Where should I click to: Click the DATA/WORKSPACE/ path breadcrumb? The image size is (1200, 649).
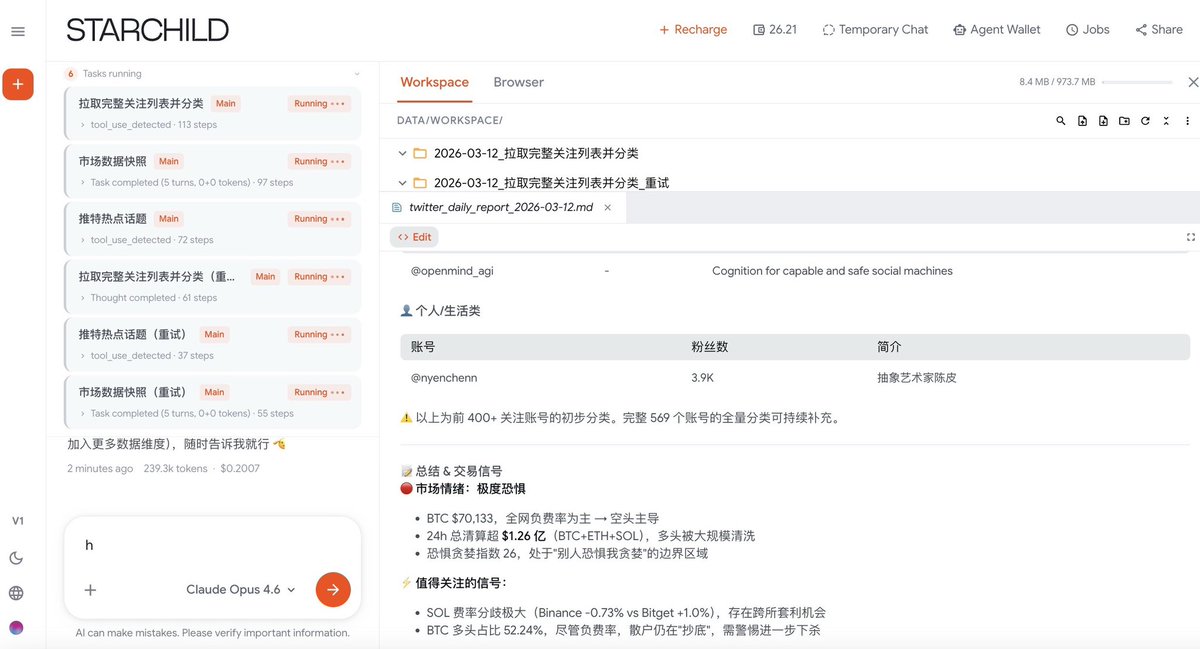(x=449, y=120)
